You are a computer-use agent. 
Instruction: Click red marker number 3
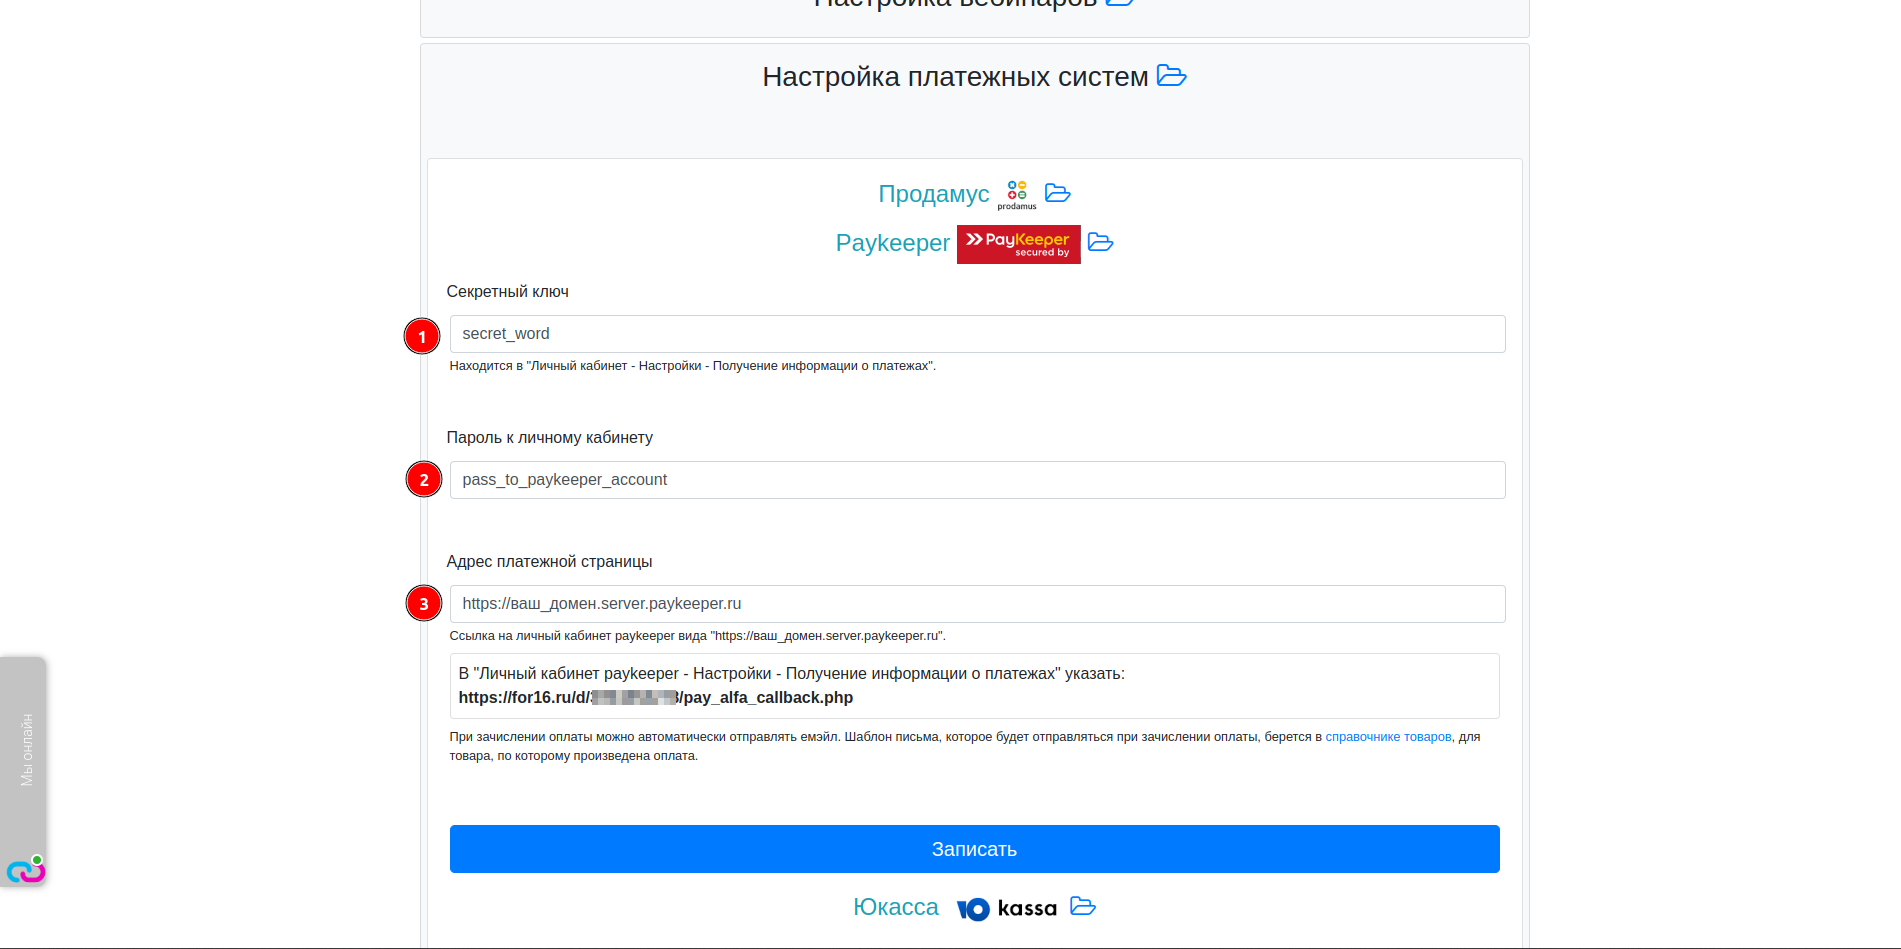pyautogui.click(x=424, y=604)
